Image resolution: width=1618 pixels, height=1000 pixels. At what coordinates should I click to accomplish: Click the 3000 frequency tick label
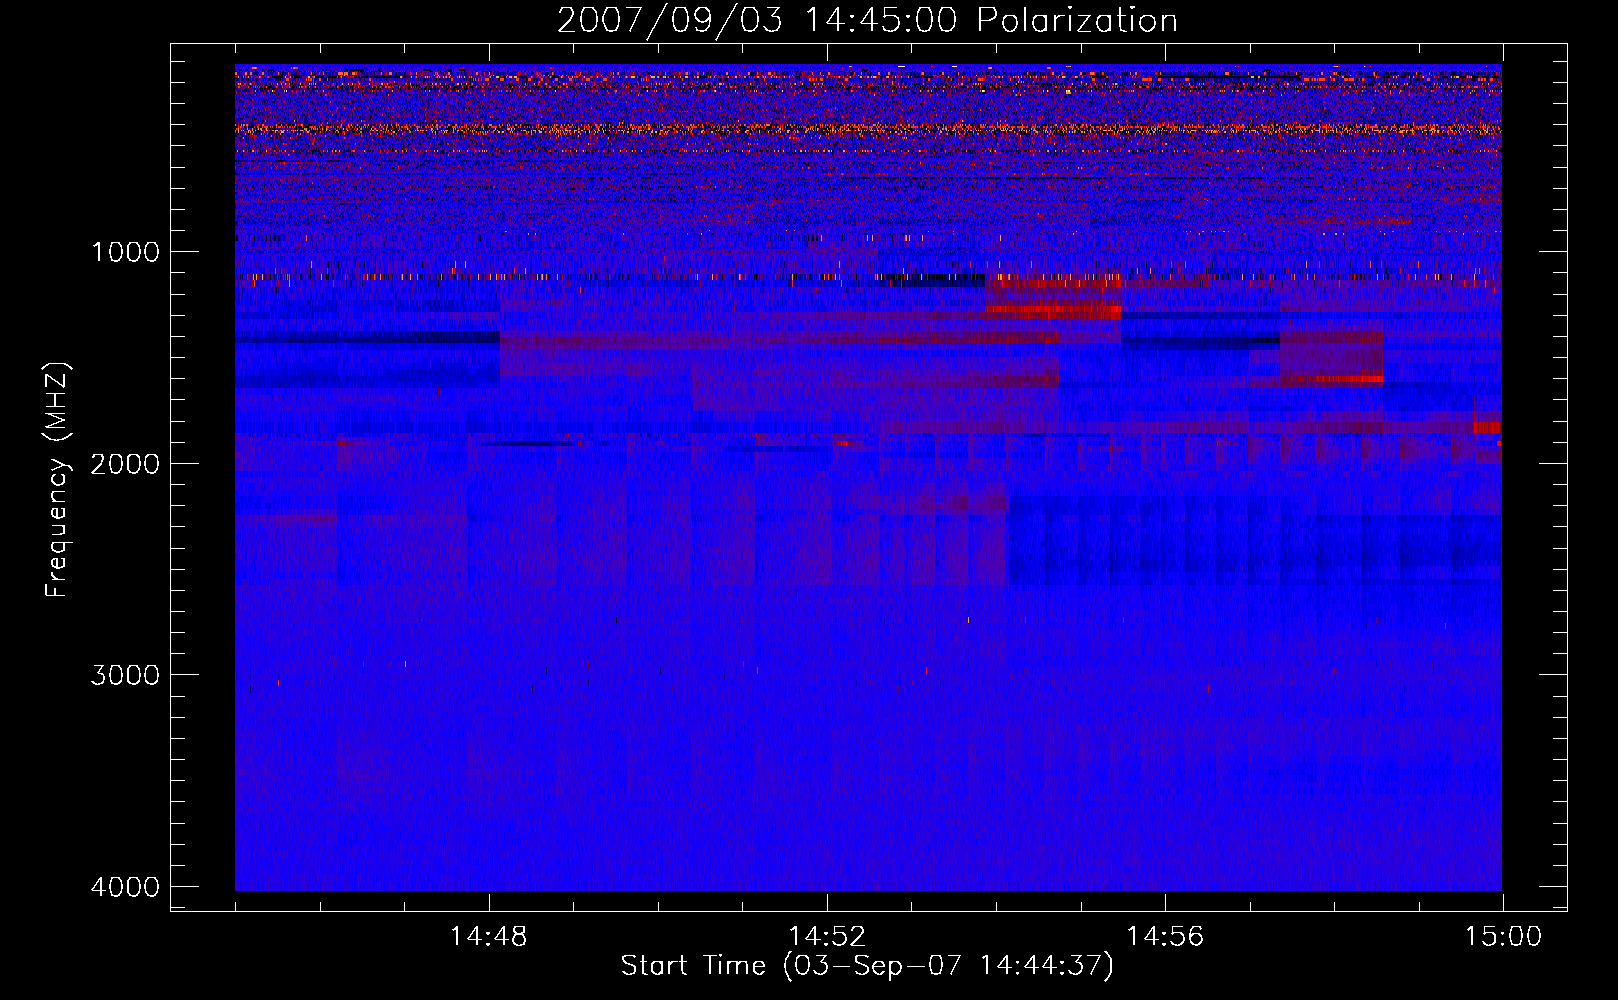tap(125, 675)
